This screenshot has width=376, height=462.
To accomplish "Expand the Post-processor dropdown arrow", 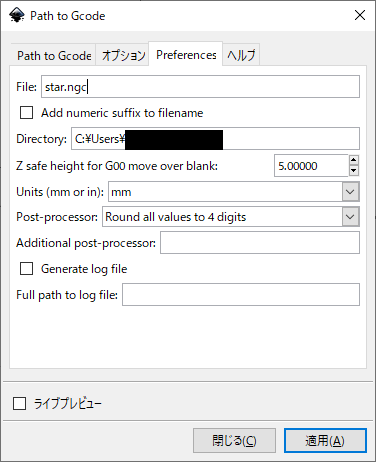I will pyautogui.click(x=350, y=217).
